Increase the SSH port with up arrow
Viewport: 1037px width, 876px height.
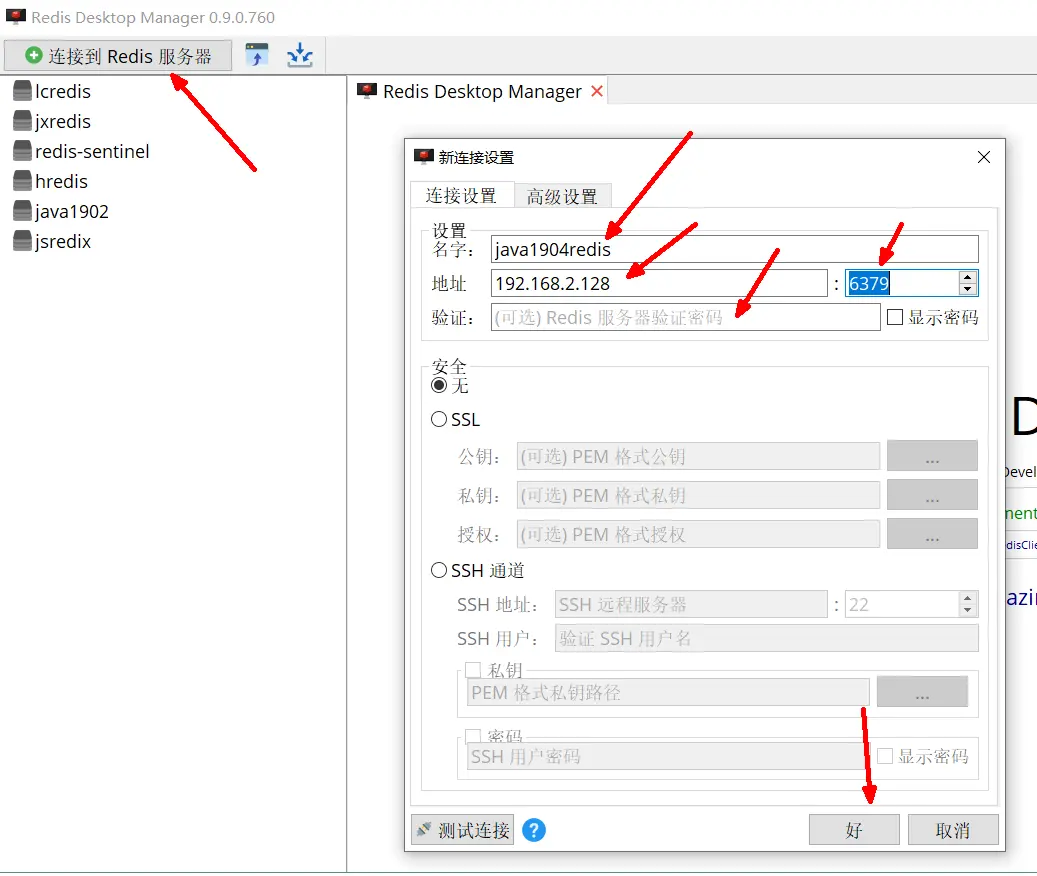tap(968, 598)
